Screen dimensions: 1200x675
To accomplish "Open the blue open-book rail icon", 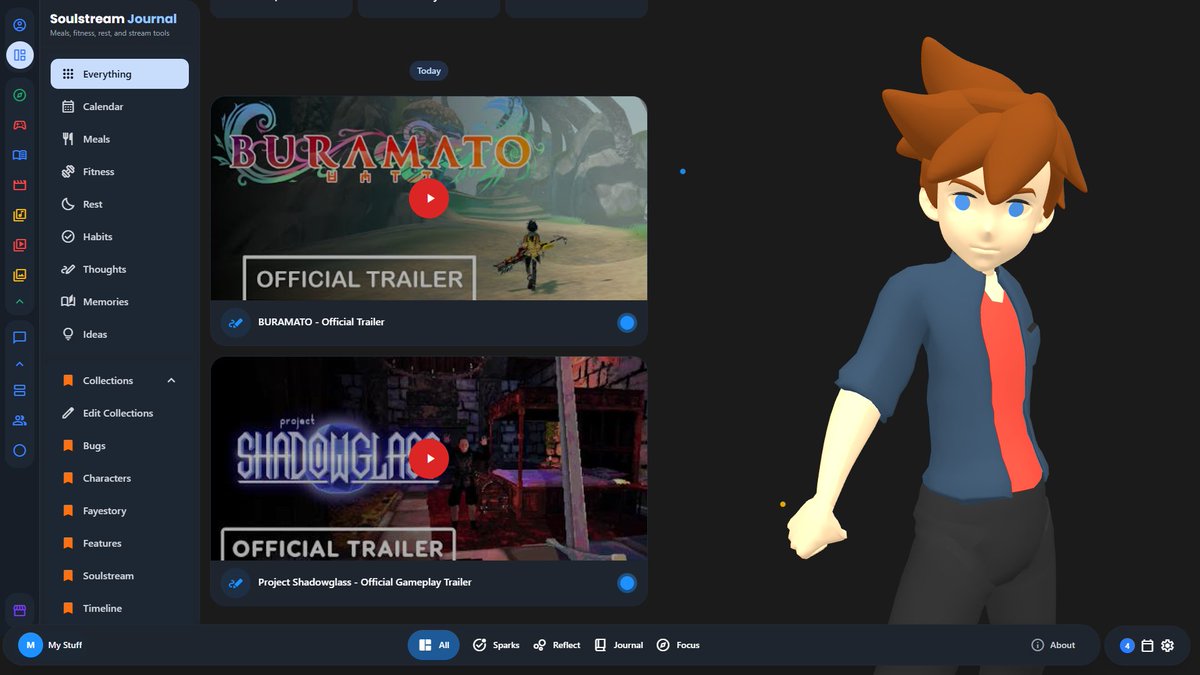I will pos(19,155).
